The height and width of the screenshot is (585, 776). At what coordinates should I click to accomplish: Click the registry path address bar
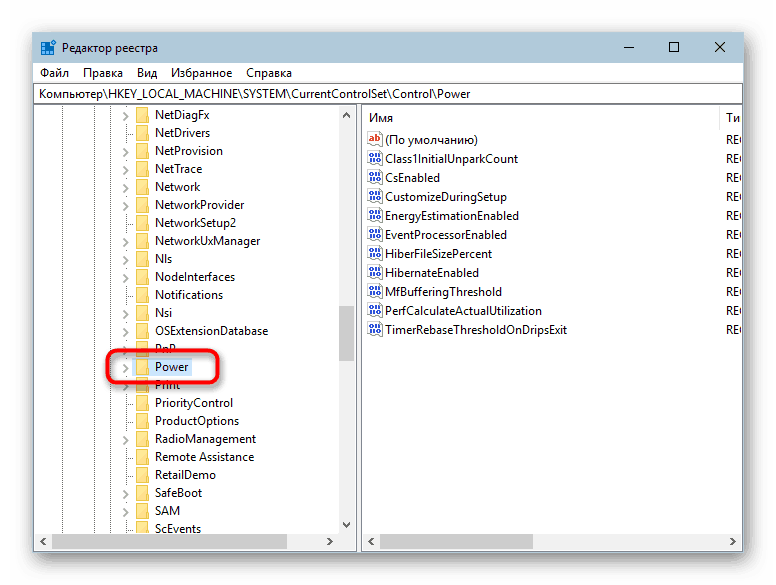[388, 94]
